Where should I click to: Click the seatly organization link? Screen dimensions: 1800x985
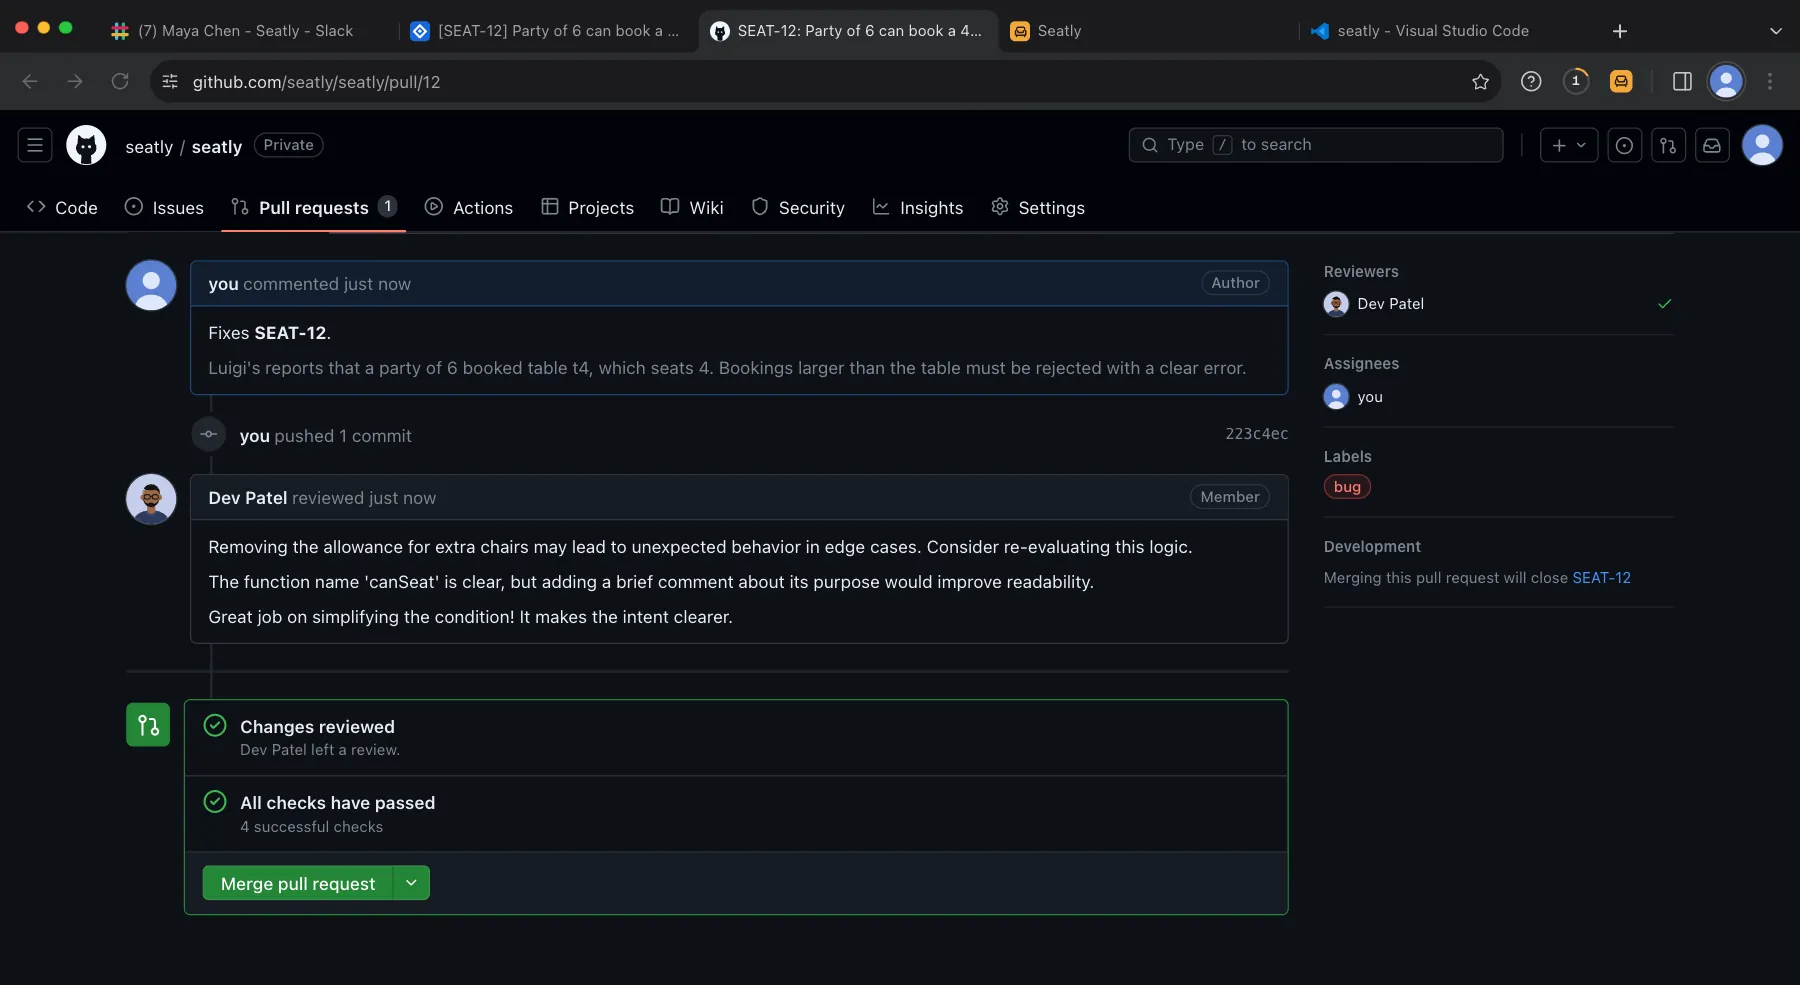(149, 147)
